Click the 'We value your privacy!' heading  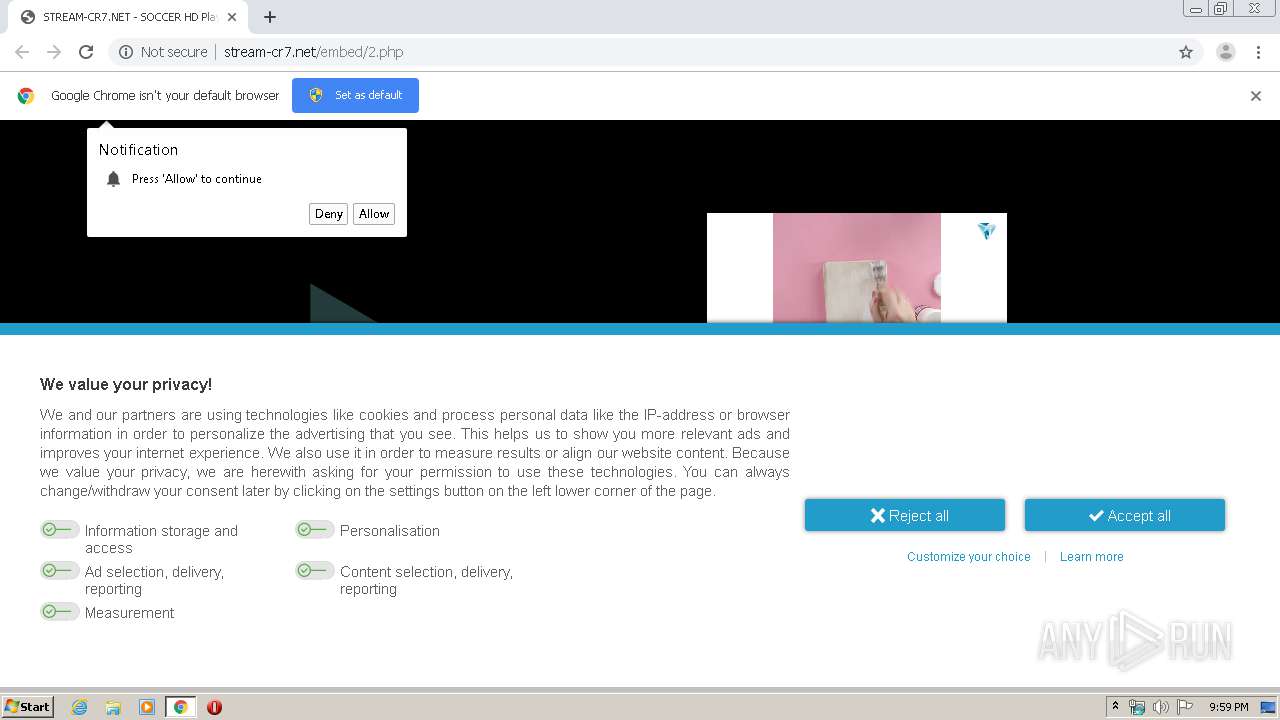(126, 384)
